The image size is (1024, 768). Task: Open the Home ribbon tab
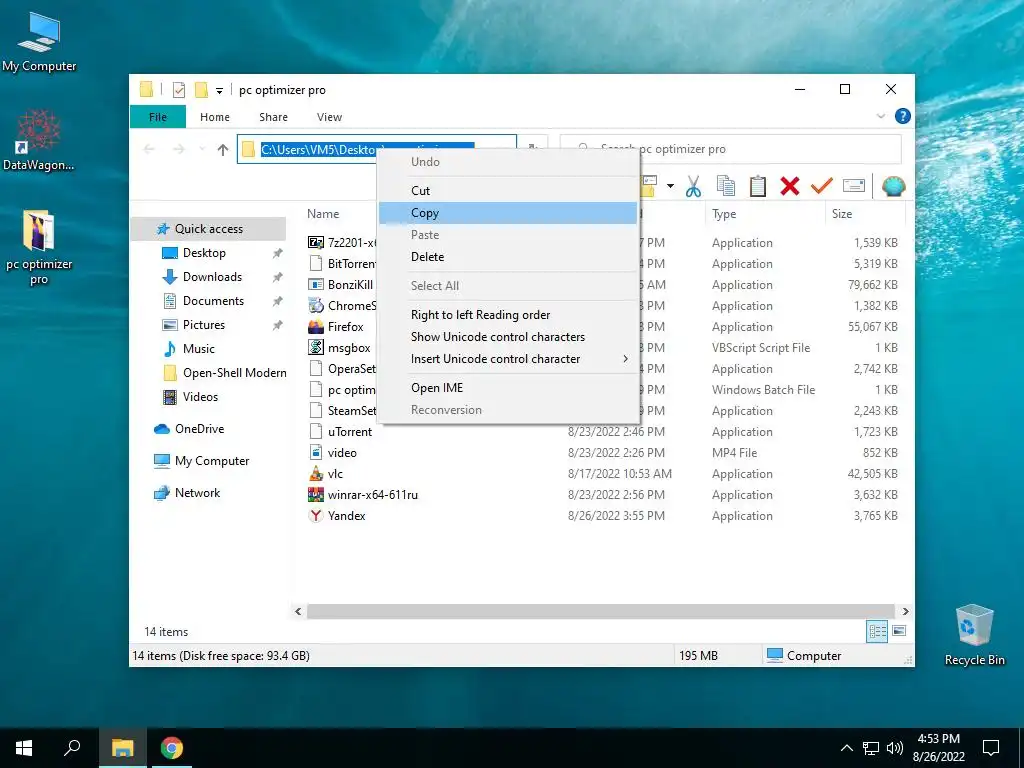[215, 117]
